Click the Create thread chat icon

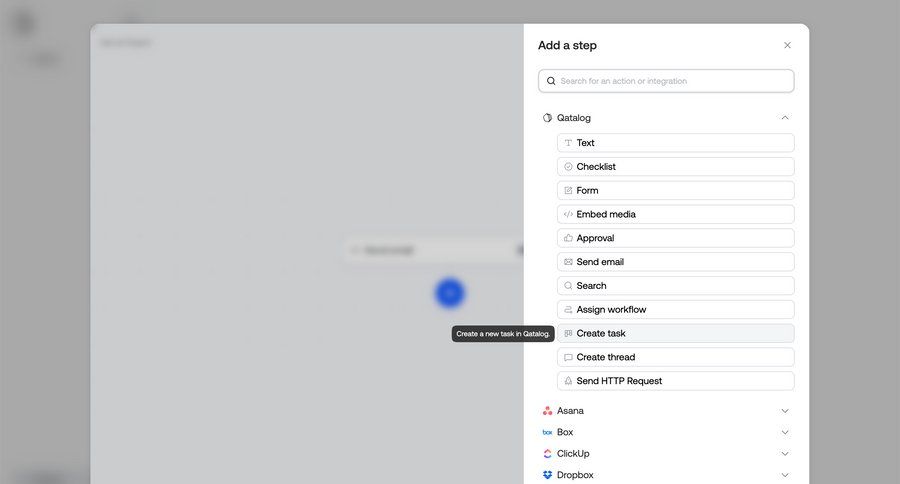coord(568,357)
